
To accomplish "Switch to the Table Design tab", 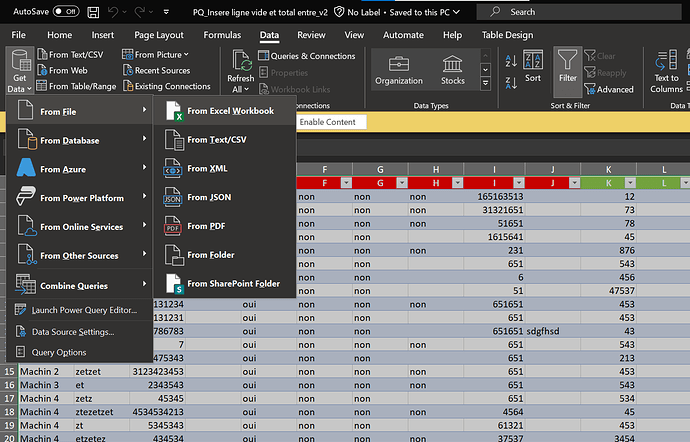I will (507, 35).
